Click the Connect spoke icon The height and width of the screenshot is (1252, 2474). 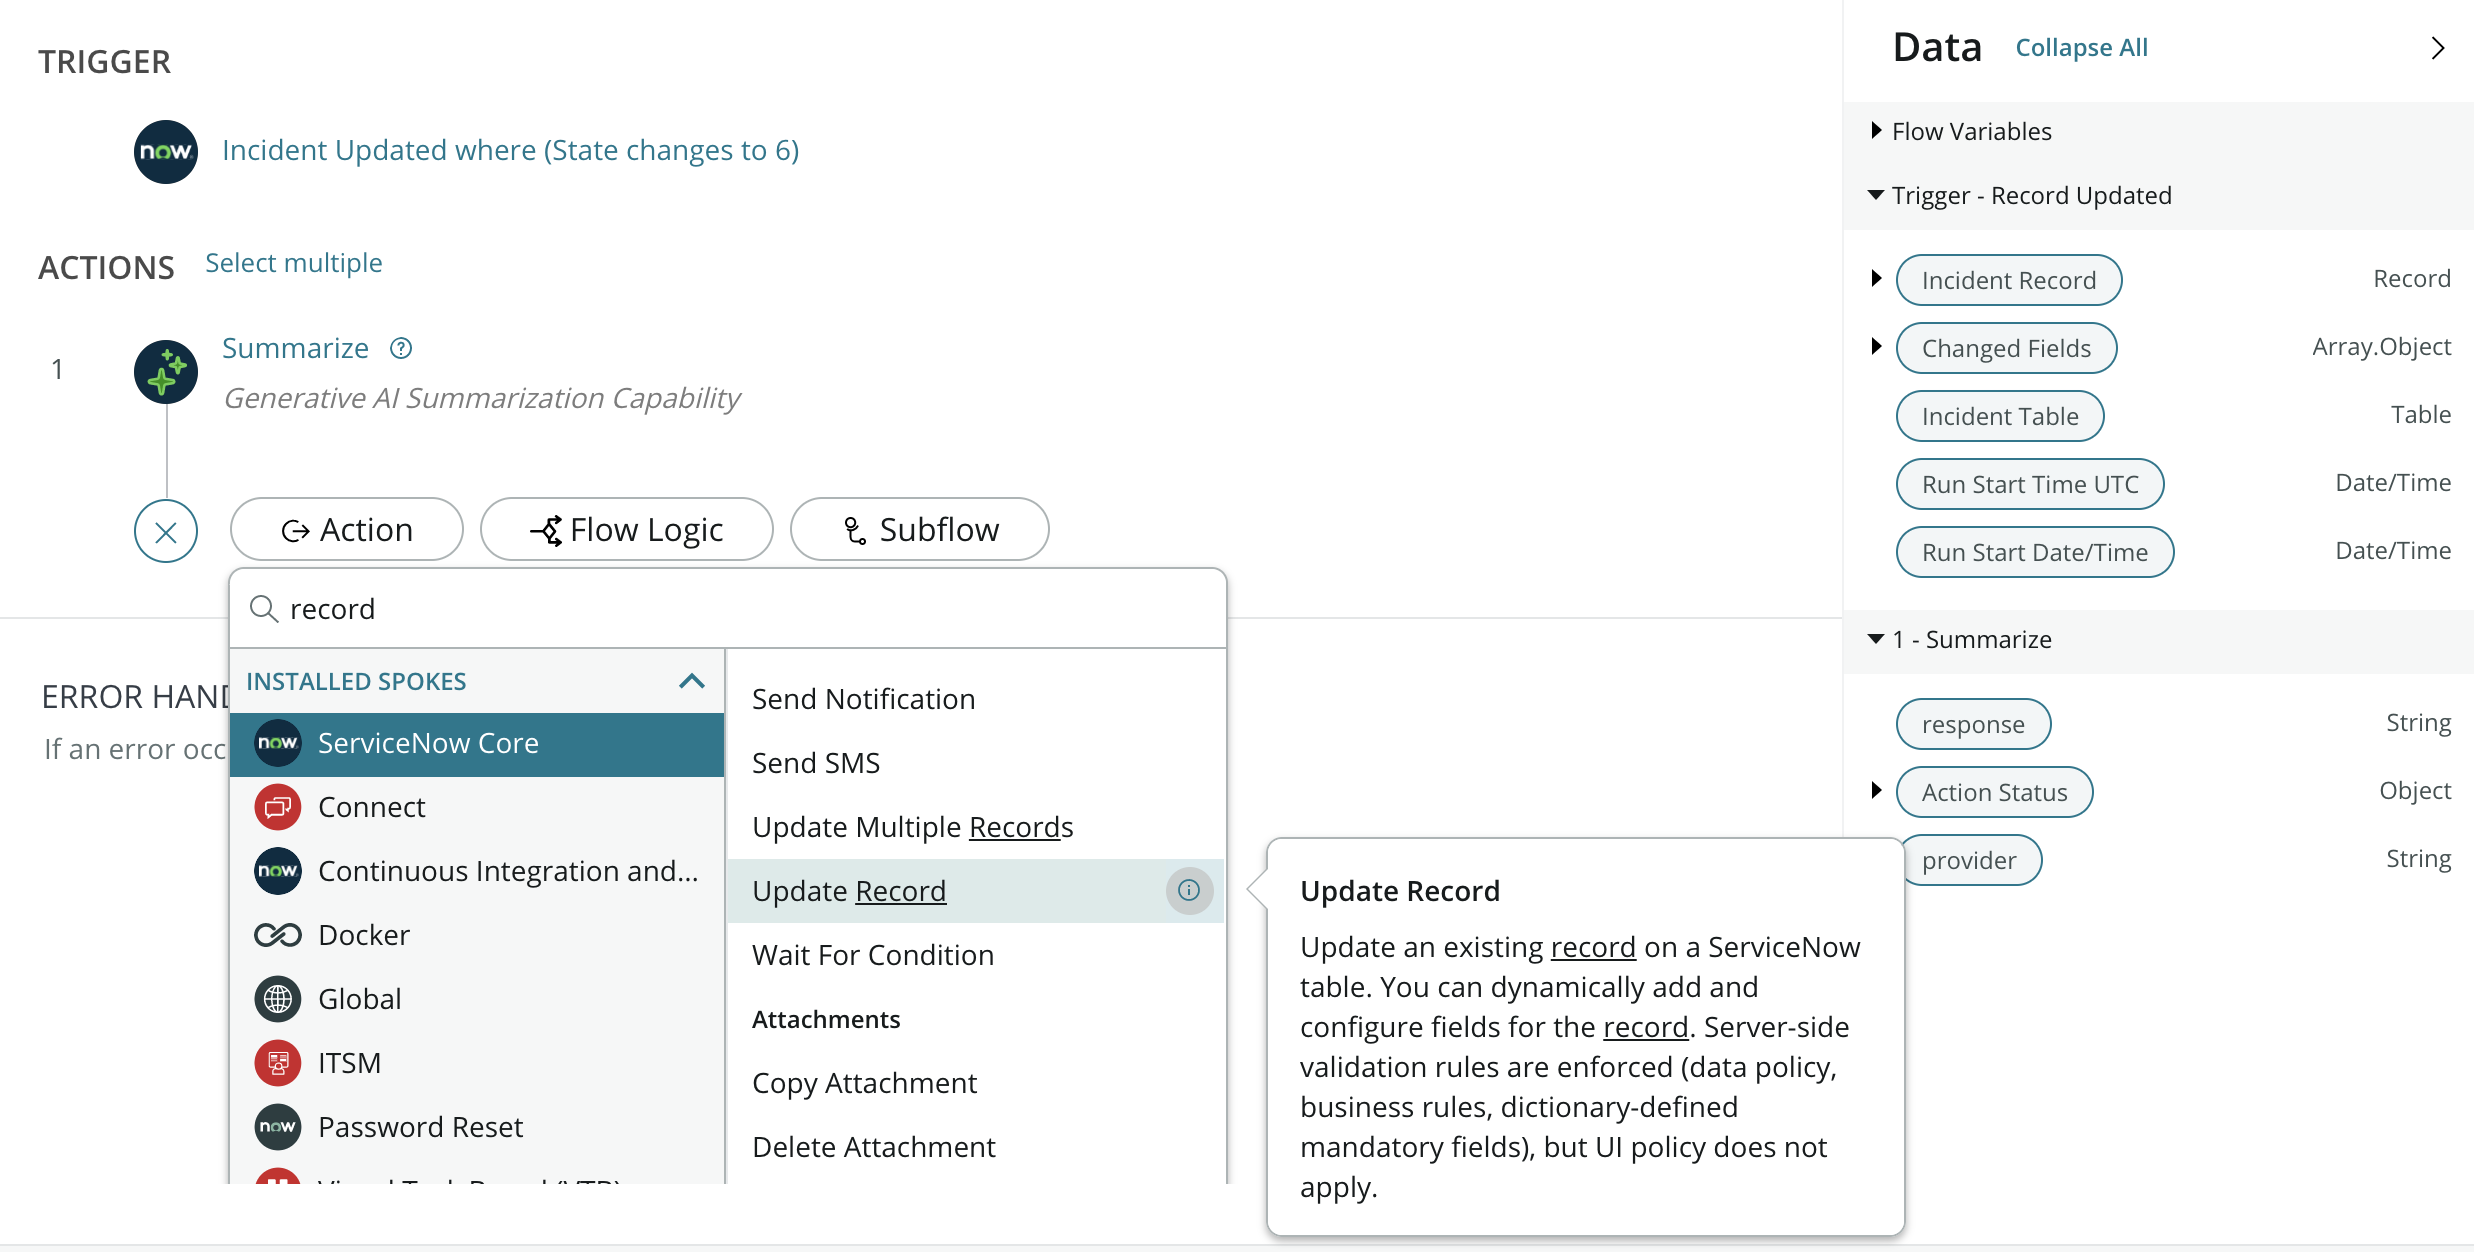278,807
